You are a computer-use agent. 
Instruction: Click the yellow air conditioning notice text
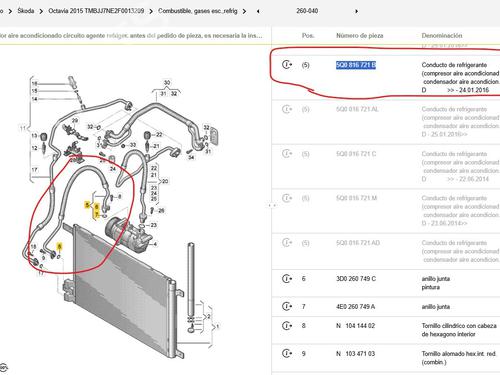pyautogui.click(x=131, y=35)
